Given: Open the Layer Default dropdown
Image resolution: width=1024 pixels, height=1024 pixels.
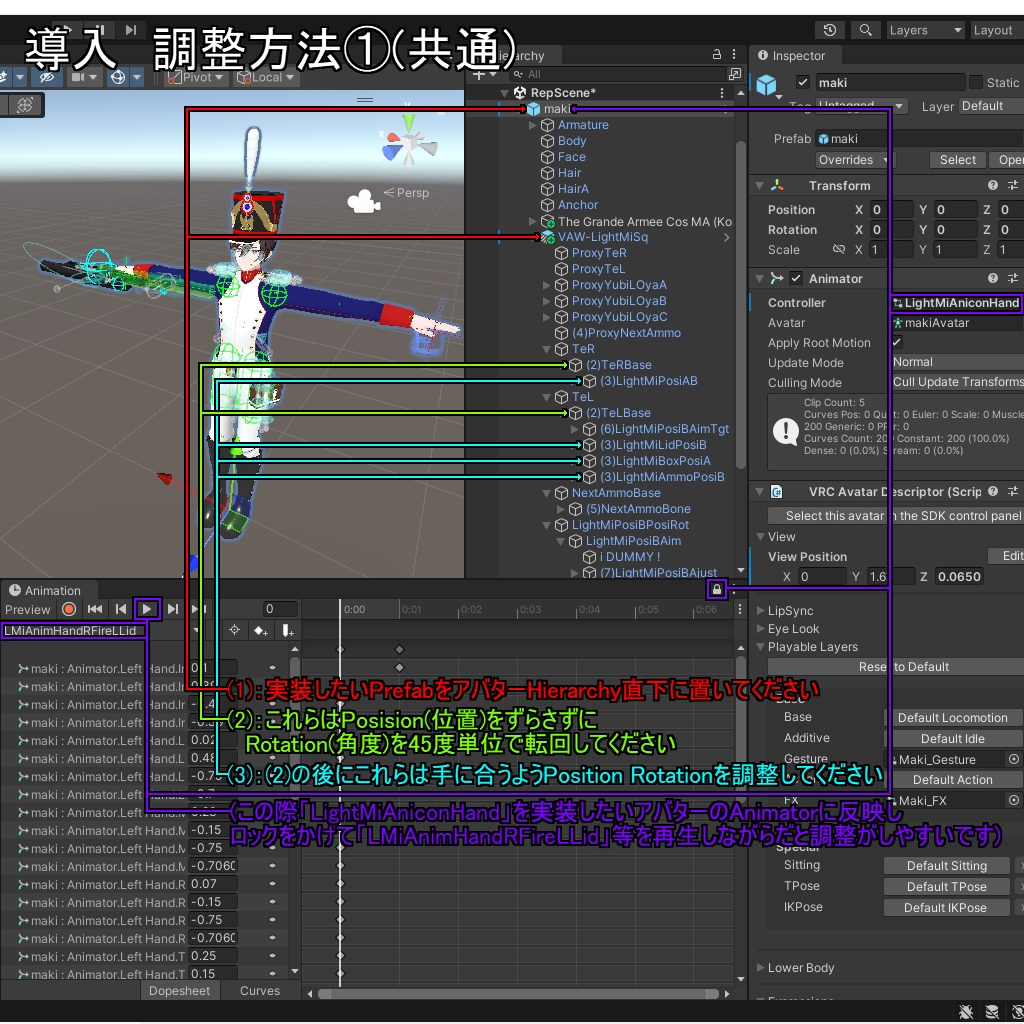Looking at the screenshot, I should (x=991, y=106).
